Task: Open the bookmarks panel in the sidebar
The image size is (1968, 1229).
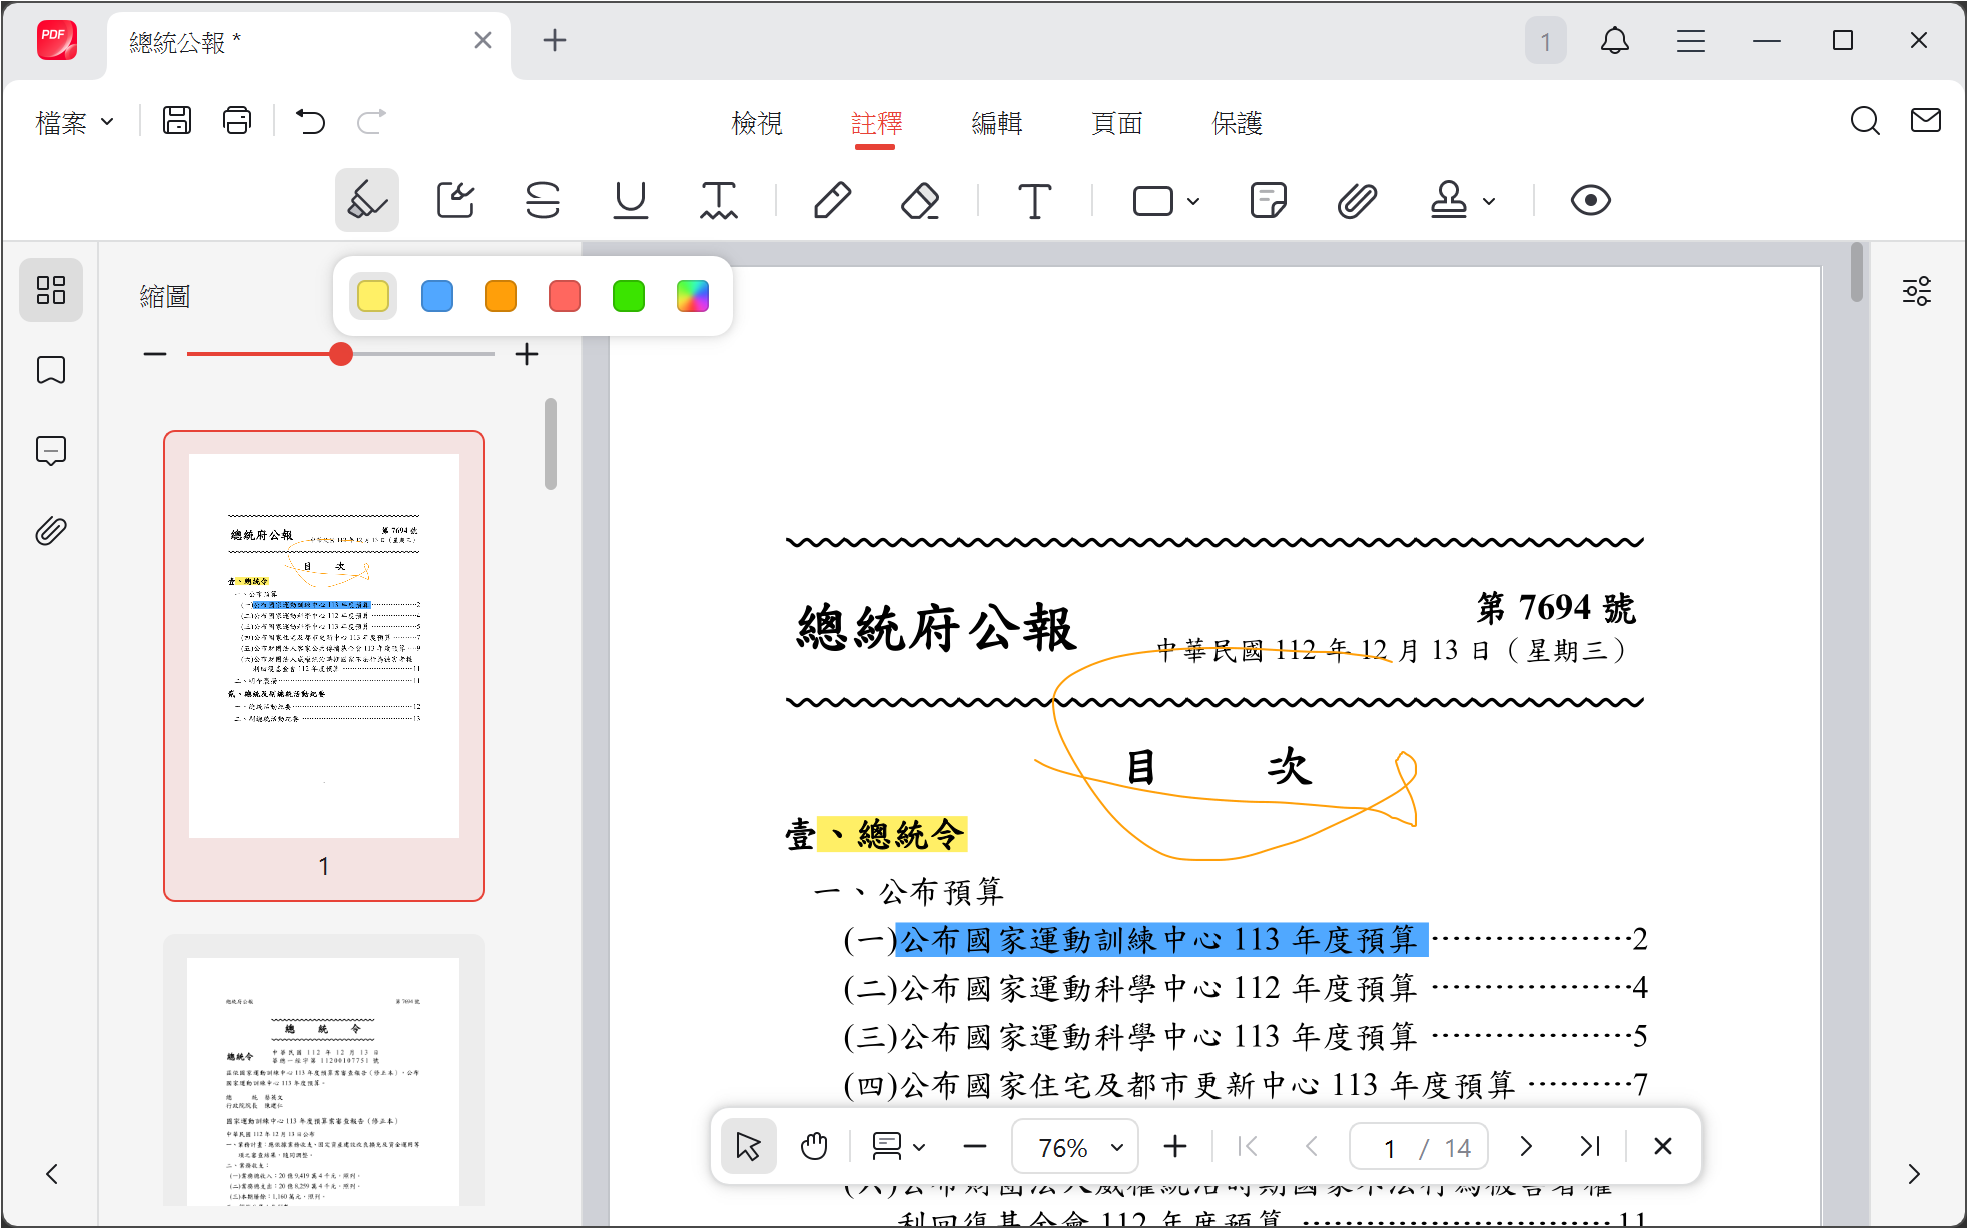Action: pyautogui.click(x=51, y=370)
